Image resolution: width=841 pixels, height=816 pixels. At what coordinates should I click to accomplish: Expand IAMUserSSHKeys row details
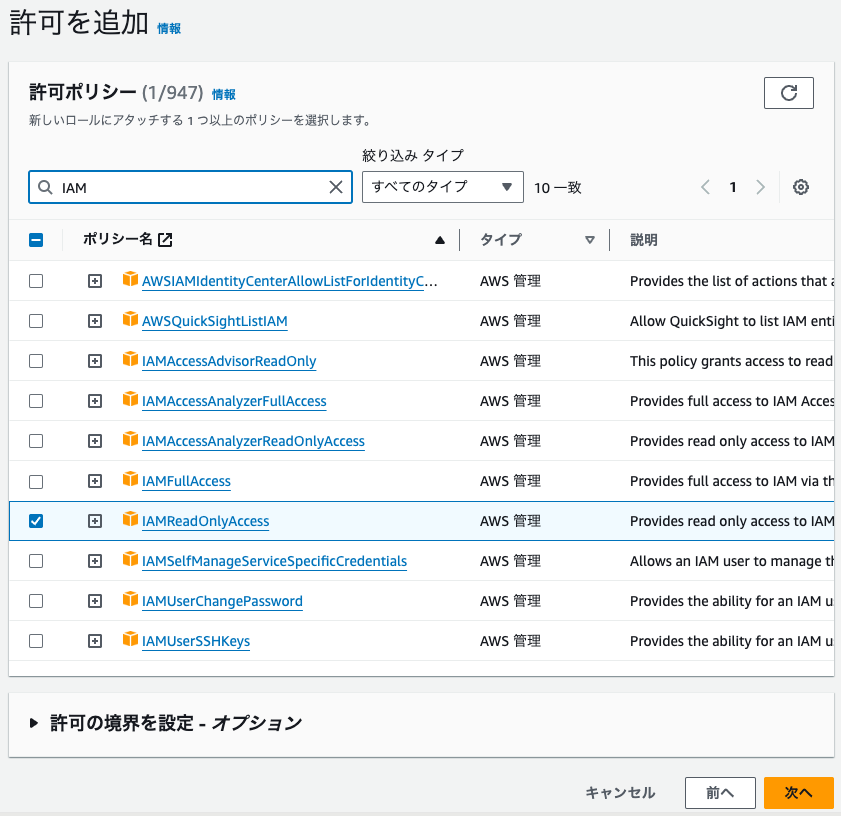pos(95,641)
